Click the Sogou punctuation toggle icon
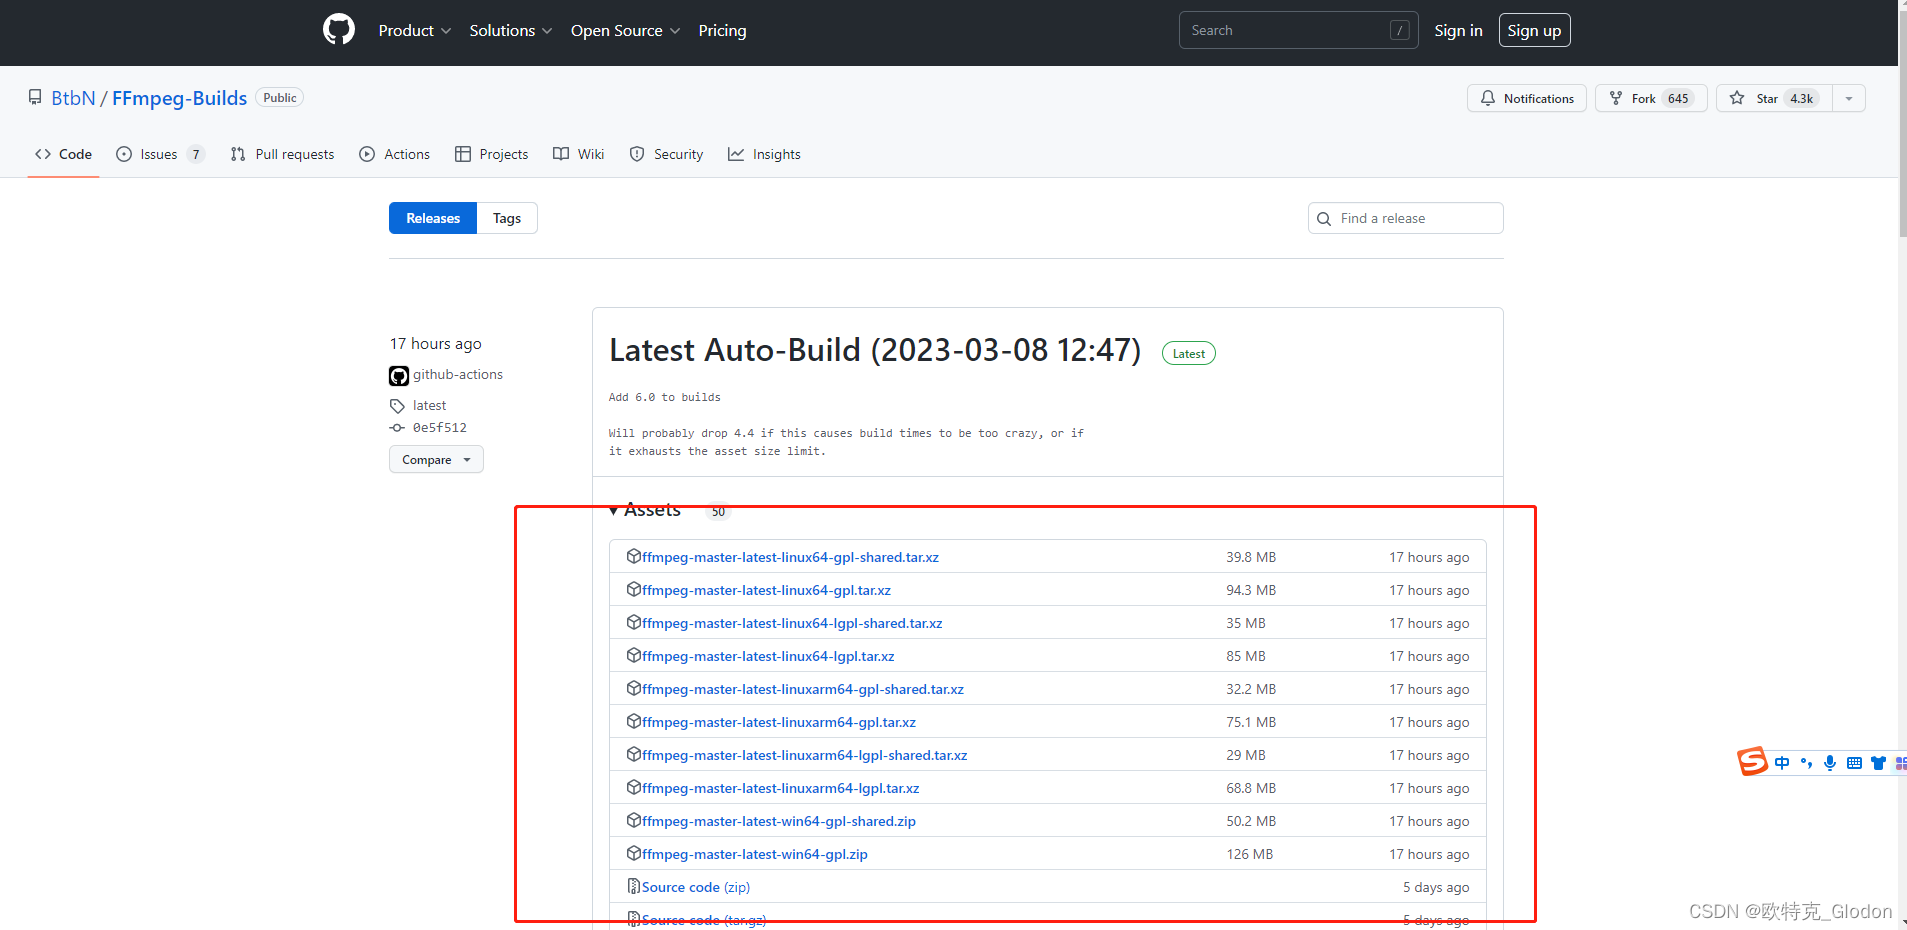Image resolution: width=1907 pixels, height=930 pixels. 1806,763
